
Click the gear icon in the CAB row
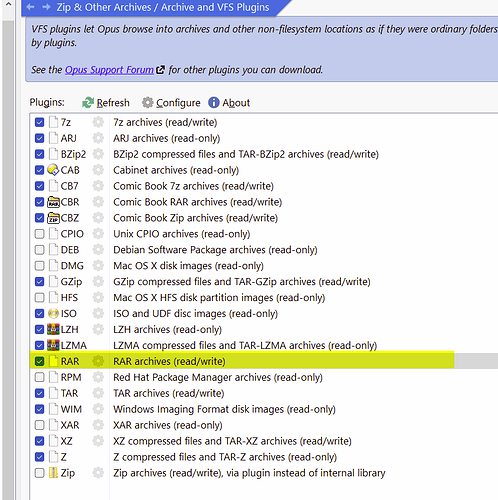(98, 170)
